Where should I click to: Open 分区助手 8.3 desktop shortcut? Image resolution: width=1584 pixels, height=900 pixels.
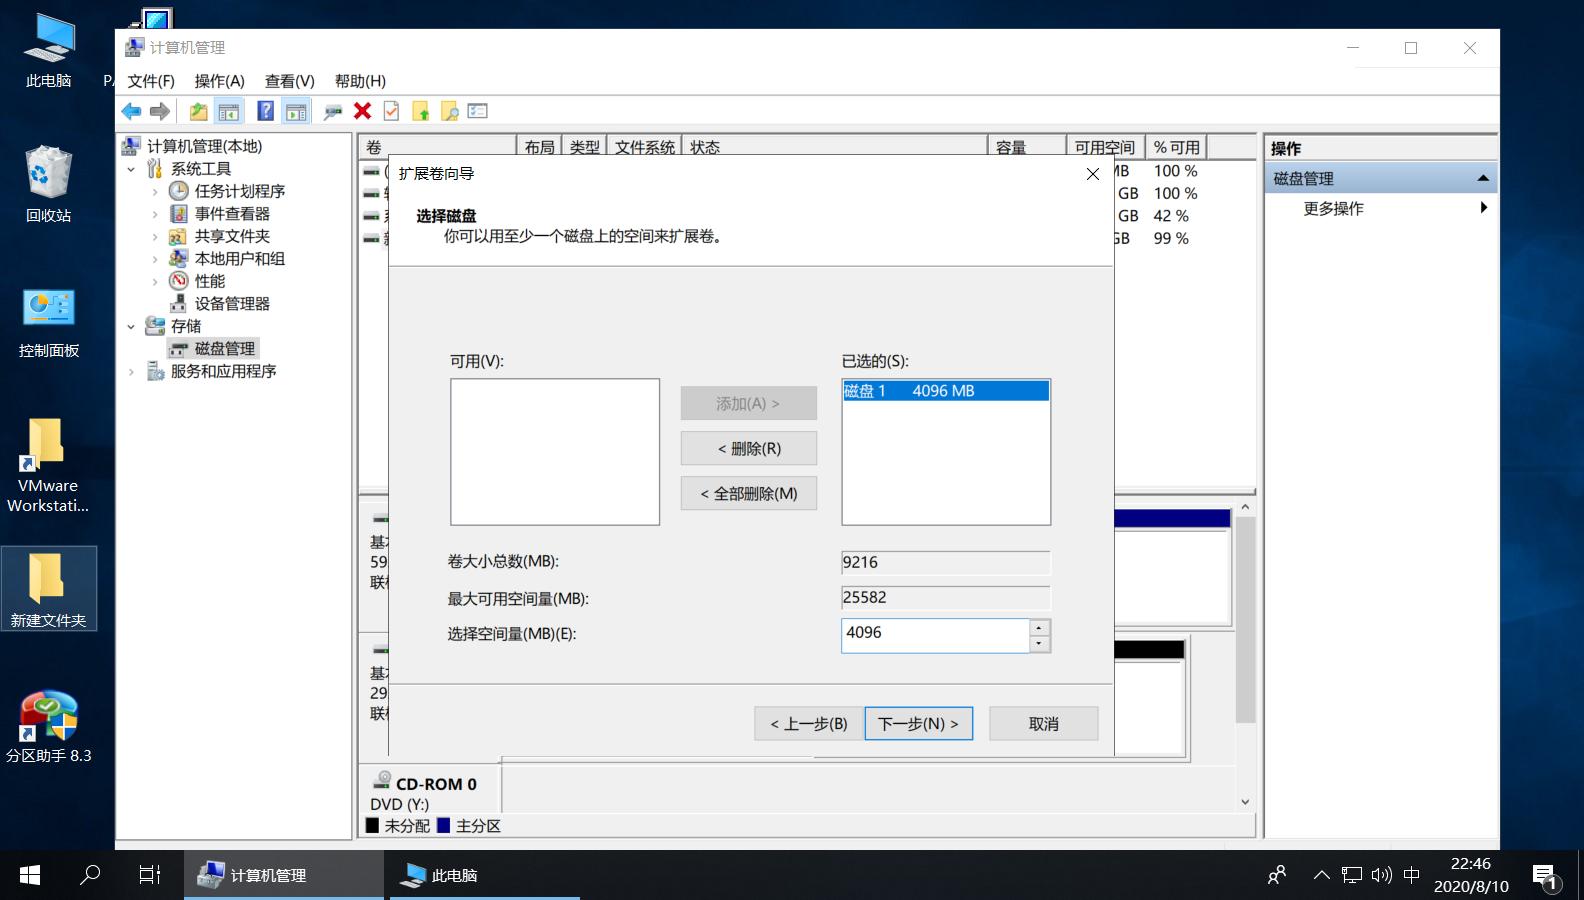tap(49, 727)
